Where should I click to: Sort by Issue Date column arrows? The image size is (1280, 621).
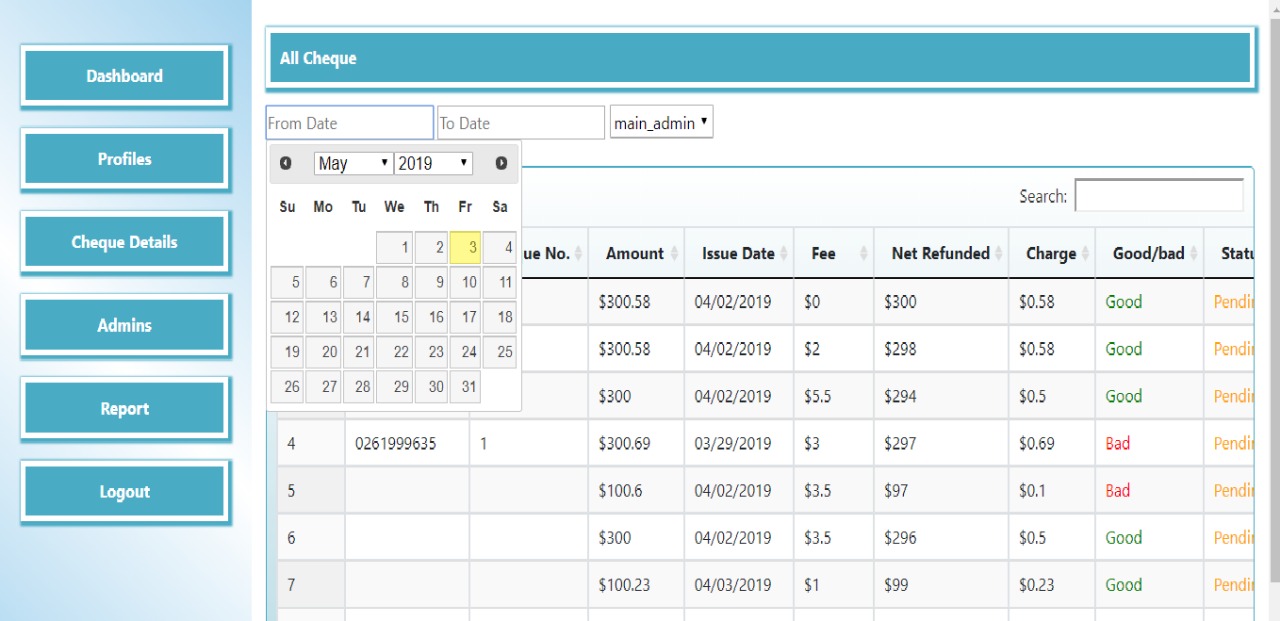coord(786,254)
